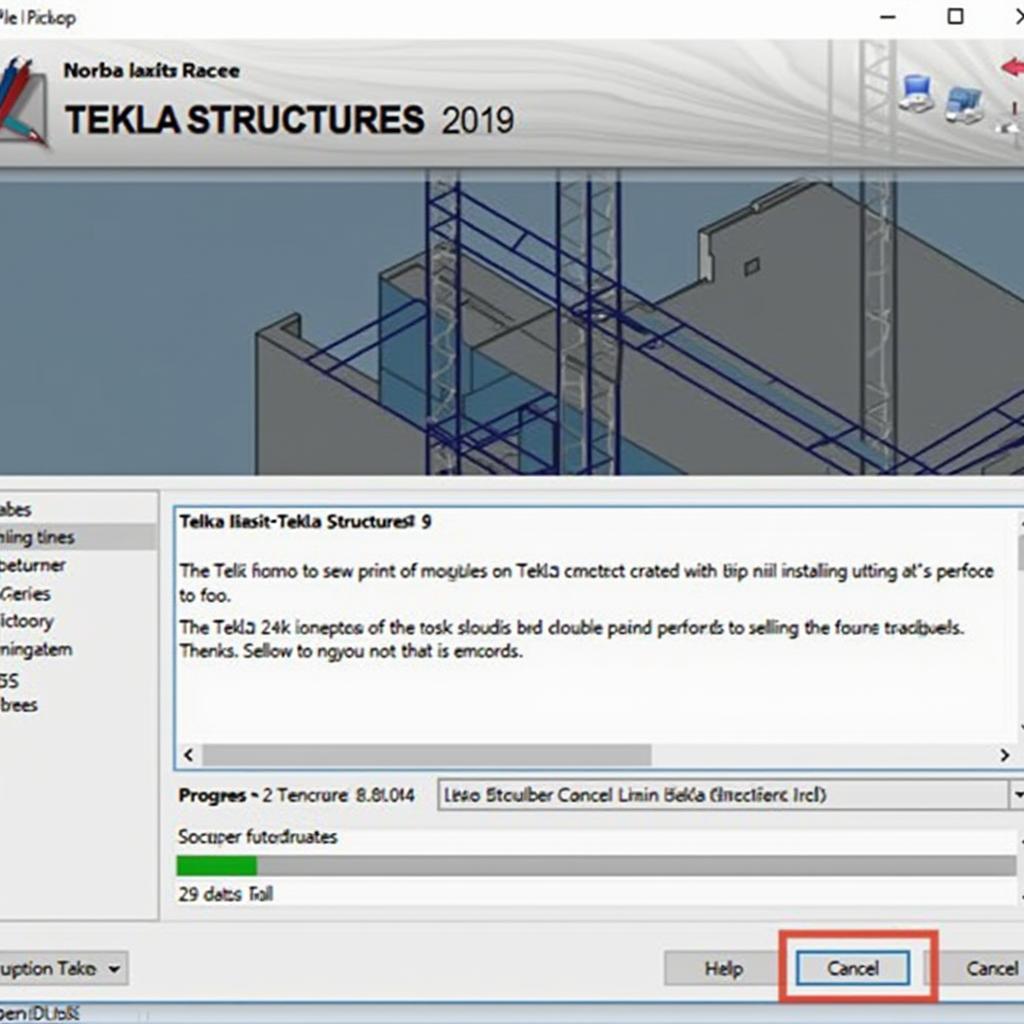Open the 'uption Take' dropdown button

click(x=62, y=968)
